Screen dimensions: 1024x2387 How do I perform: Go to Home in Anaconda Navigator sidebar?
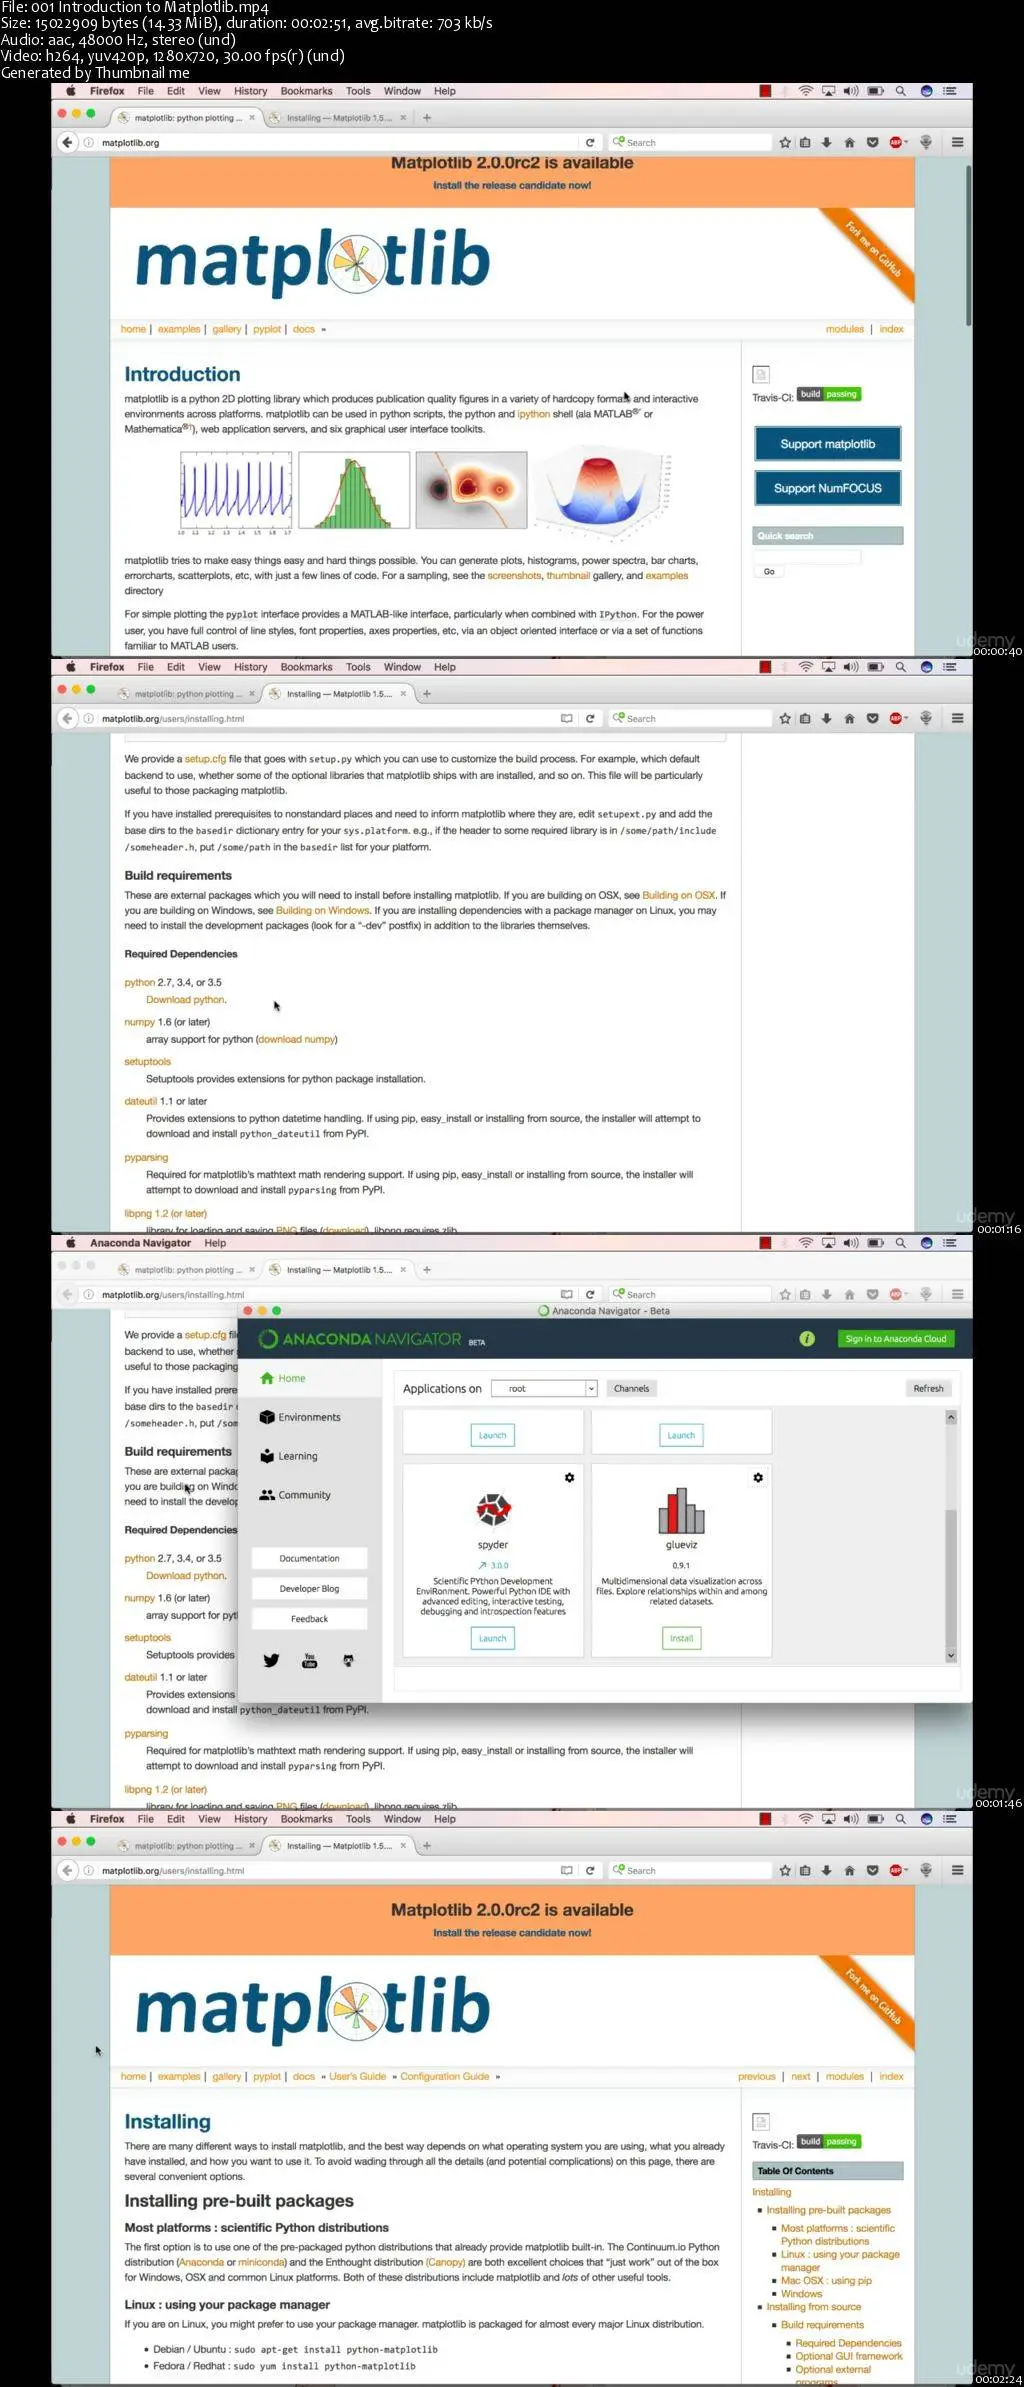(283, 1378)
